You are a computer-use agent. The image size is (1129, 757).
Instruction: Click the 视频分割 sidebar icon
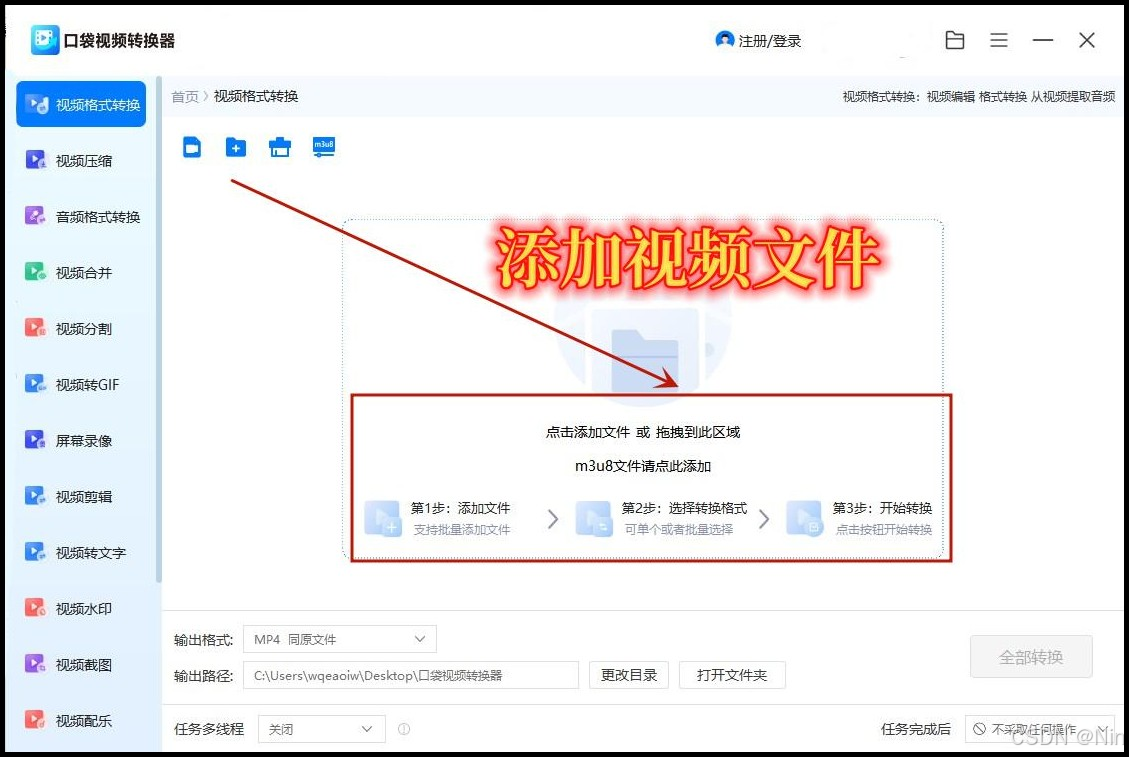(x=35, y=328)
